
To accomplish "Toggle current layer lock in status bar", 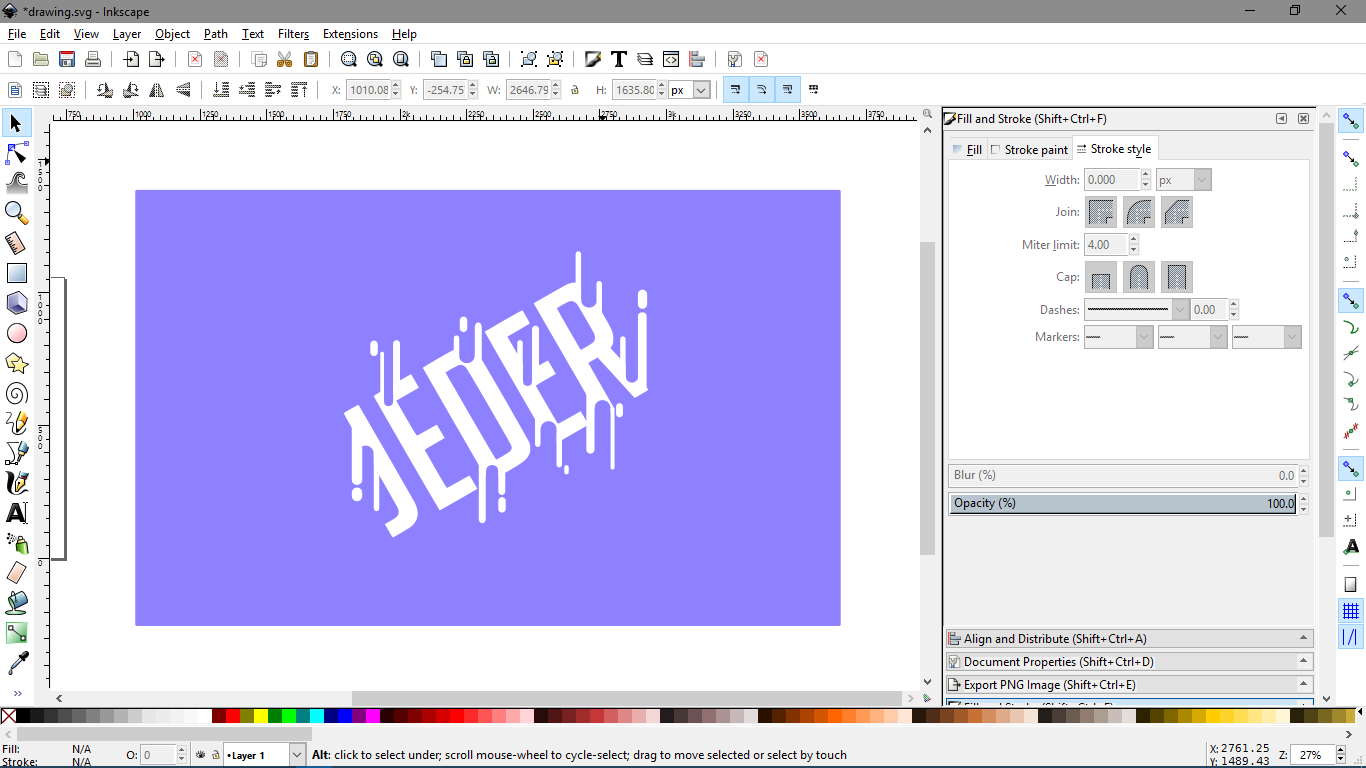I will pos(215,755).
